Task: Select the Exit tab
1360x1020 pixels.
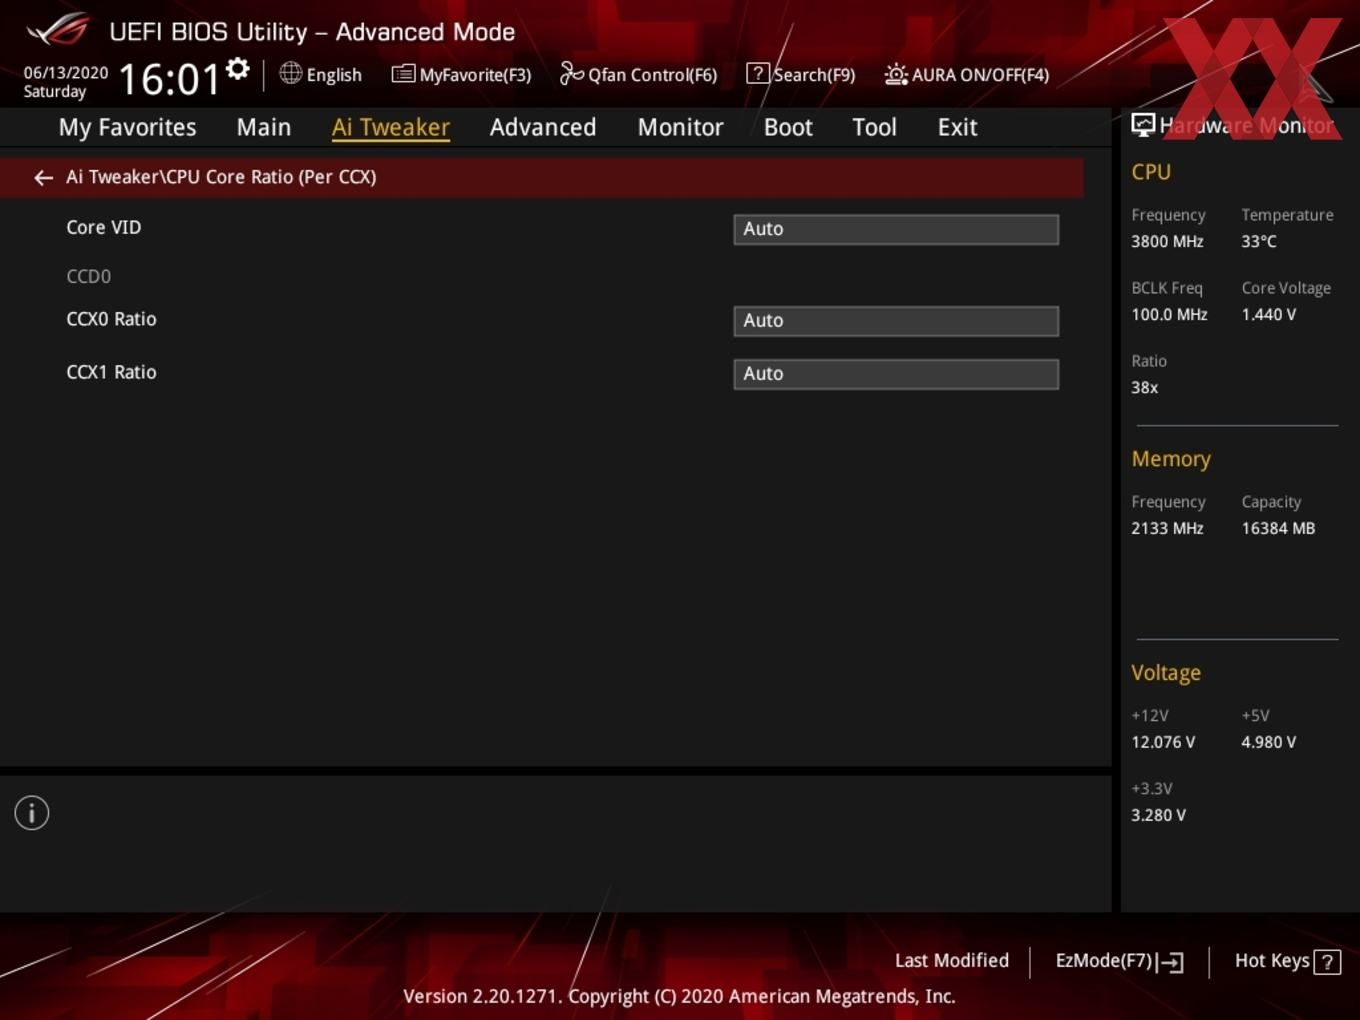Action: click(957, 127)
